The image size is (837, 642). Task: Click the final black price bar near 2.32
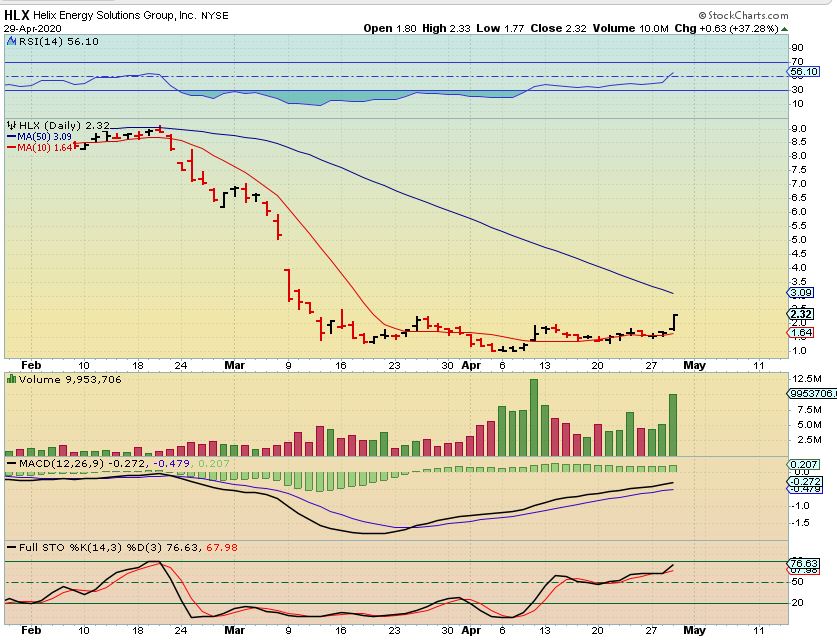(x=675, y=322)
